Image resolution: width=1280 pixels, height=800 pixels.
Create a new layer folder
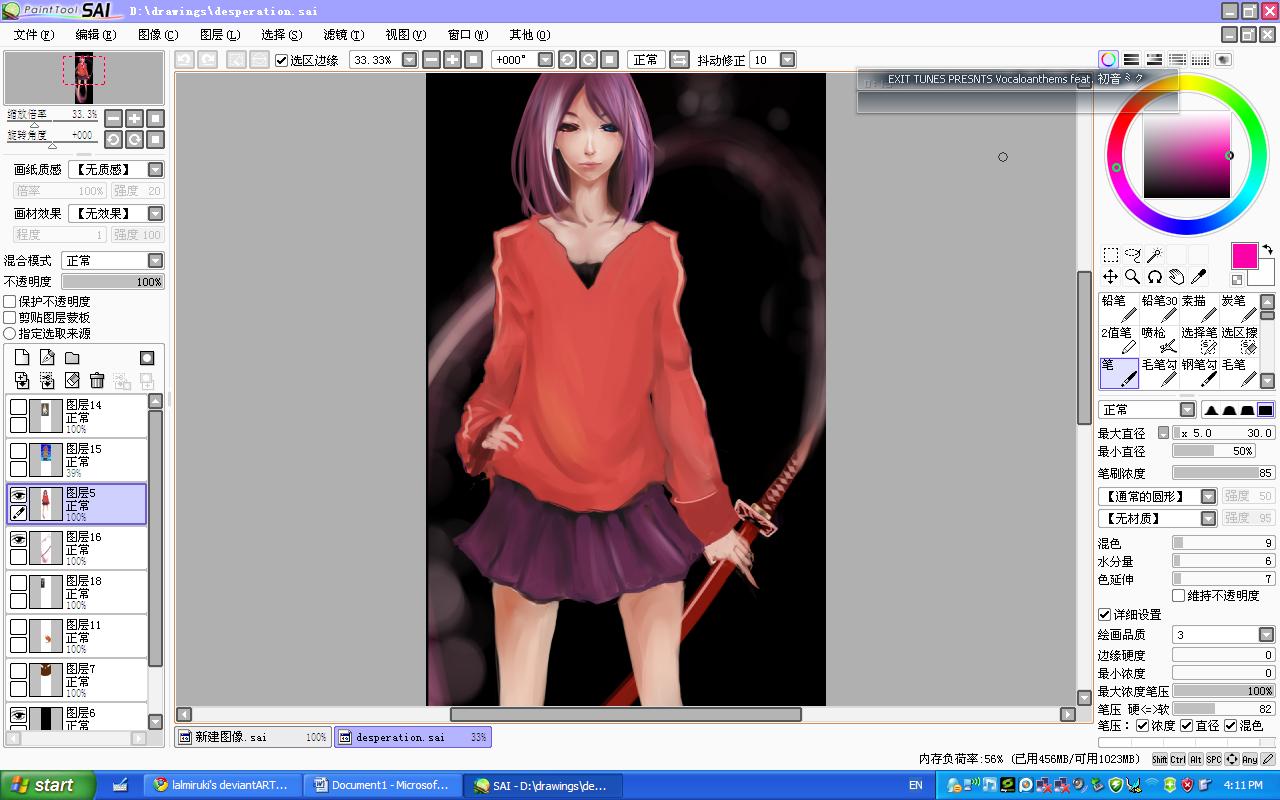pyautogui.click(x=72, y=358)
